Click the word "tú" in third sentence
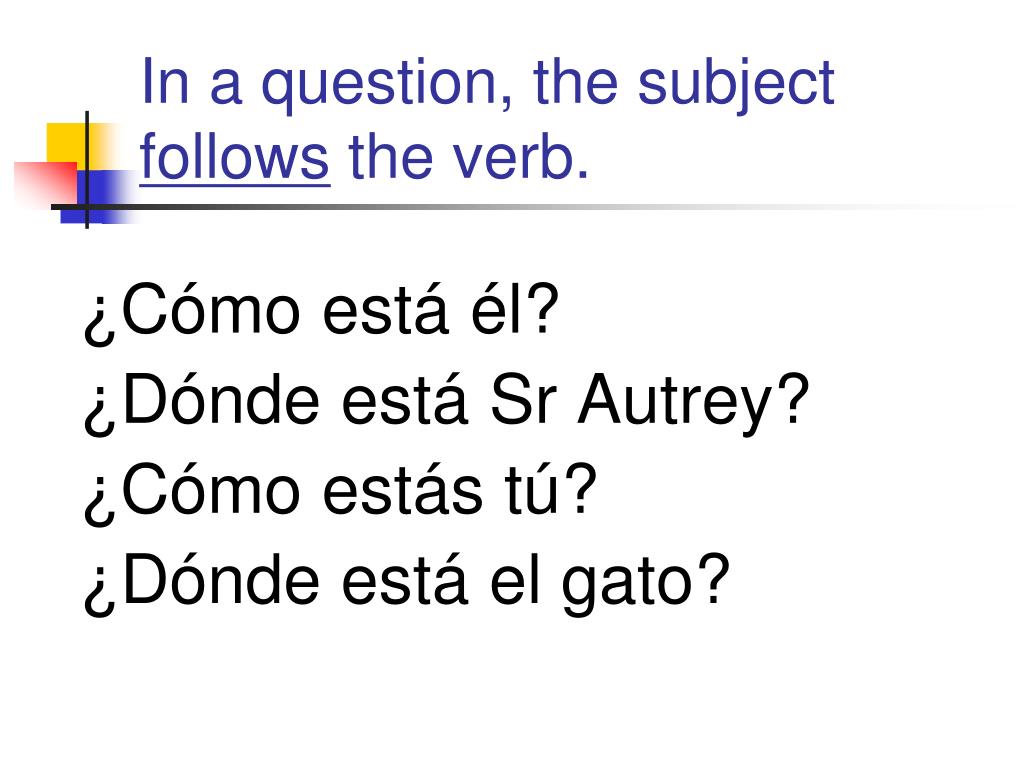Screen dimensions: 1024x768 click(x=532, y=490)
